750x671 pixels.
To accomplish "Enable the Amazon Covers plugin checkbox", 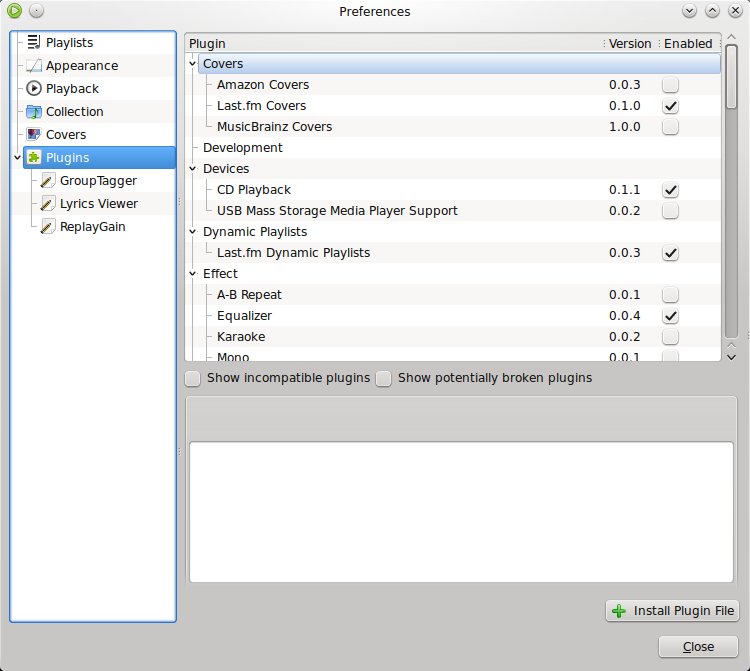I will [x=670, y=85].
